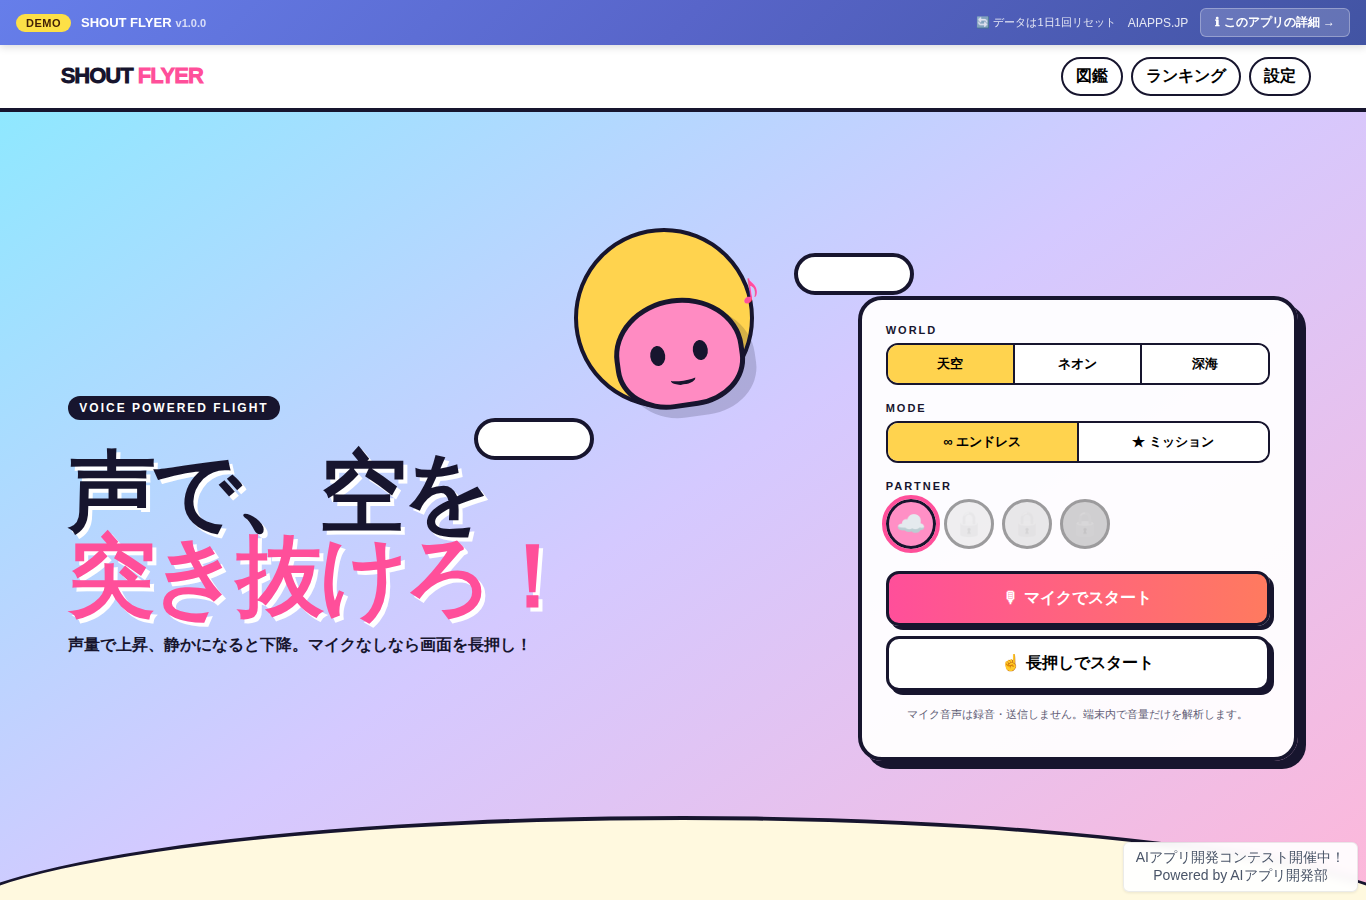Click the SHOUT FLYER logo

pos(132,76)
